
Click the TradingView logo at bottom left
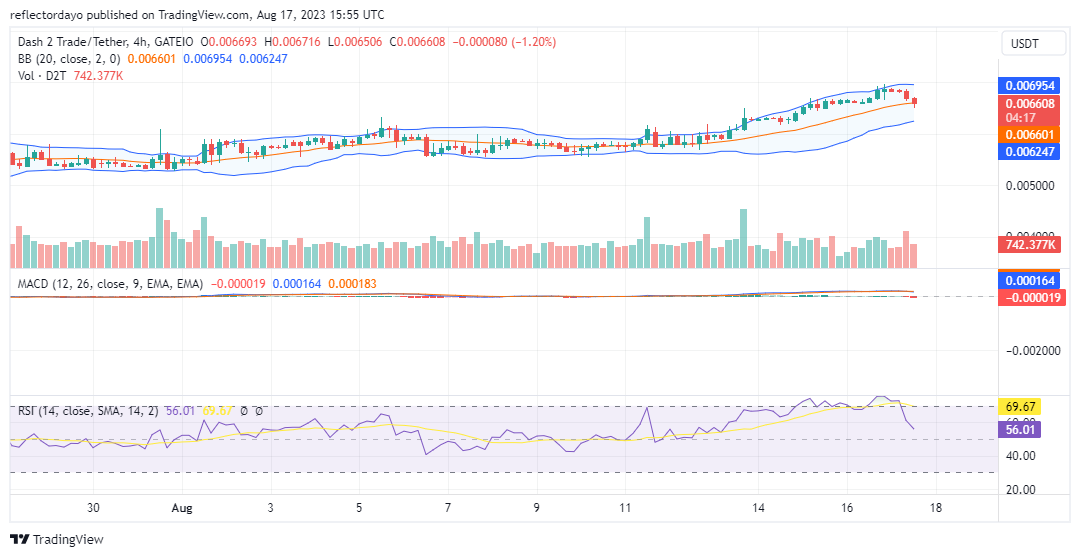click(x=56, y=539)
